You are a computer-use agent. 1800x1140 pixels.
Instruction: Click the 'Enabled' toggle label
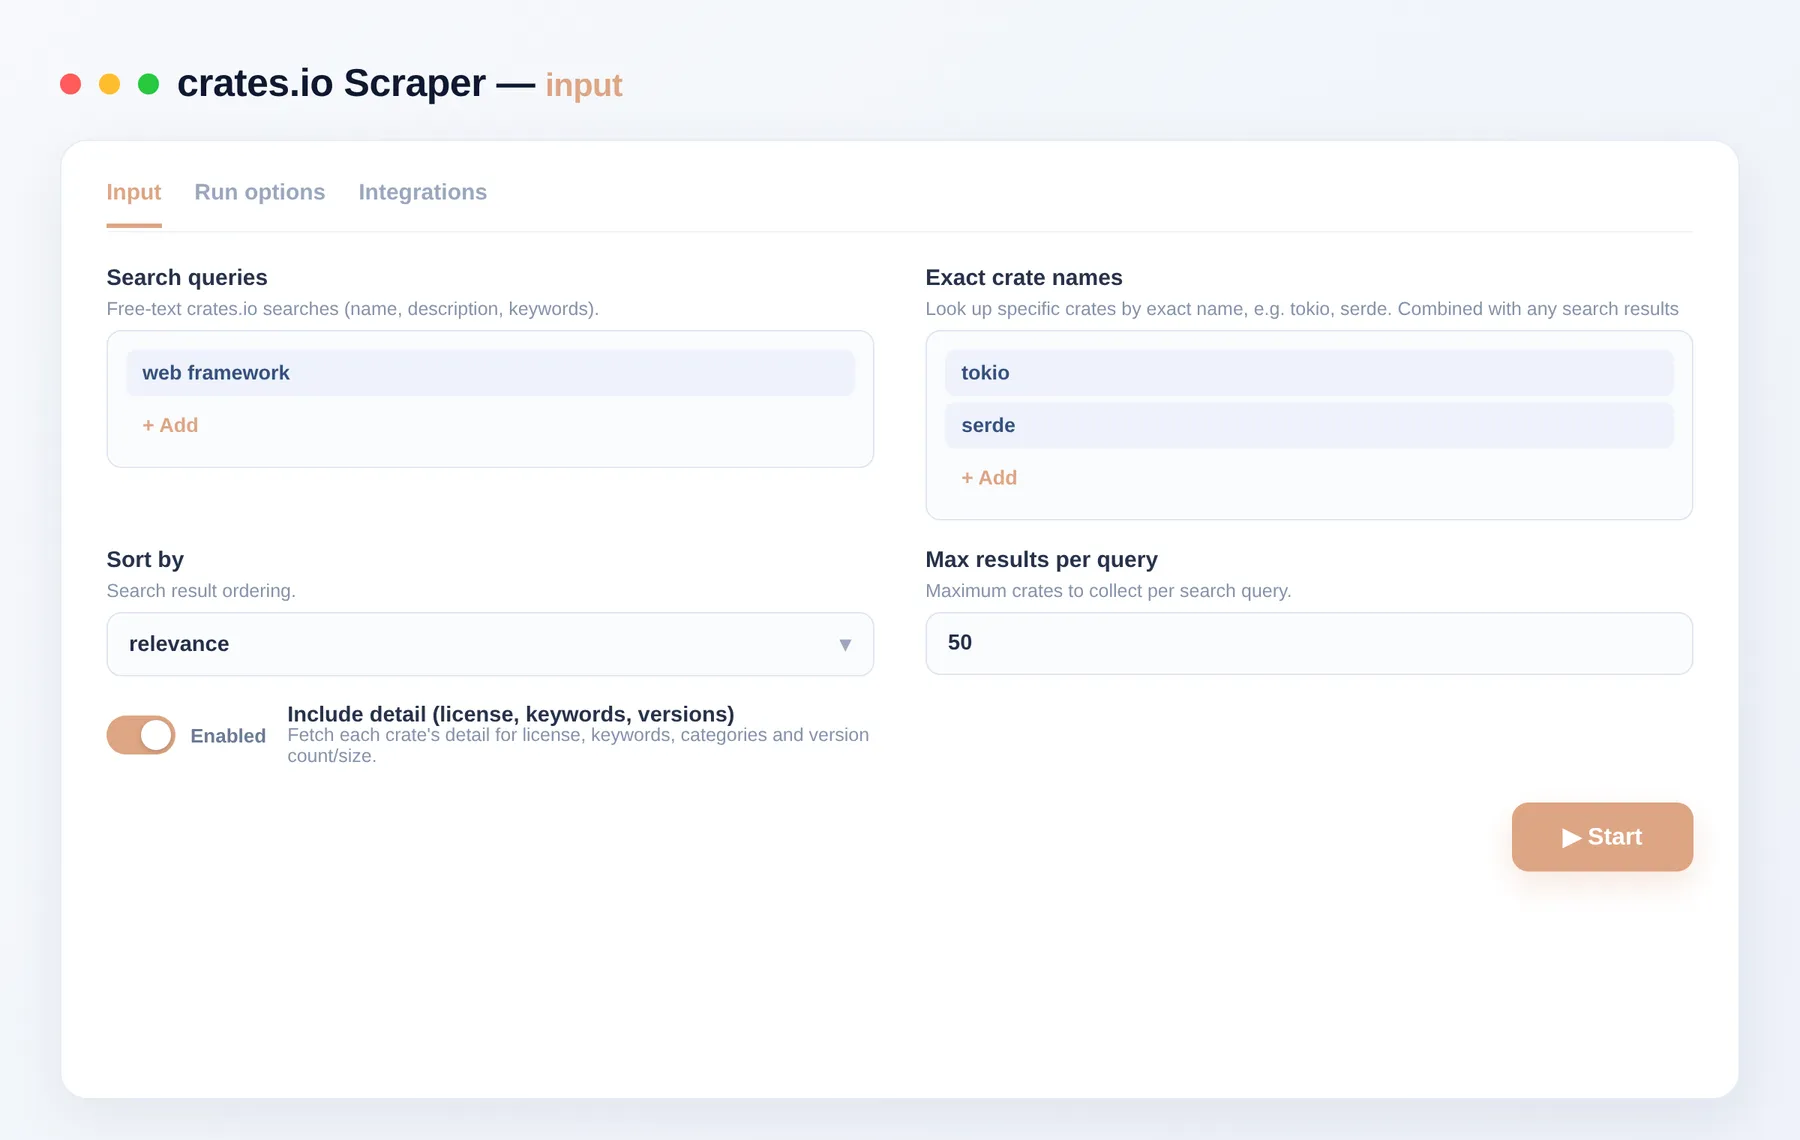point(228,736)
